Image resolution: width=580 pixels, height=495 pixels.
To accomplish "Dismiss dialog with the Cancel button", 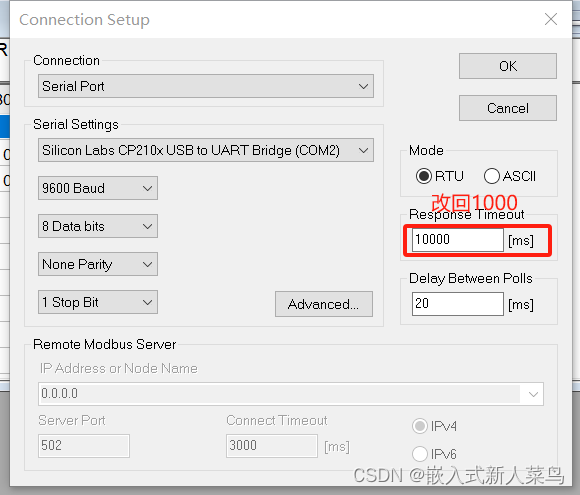I will (x=508, y=108).
